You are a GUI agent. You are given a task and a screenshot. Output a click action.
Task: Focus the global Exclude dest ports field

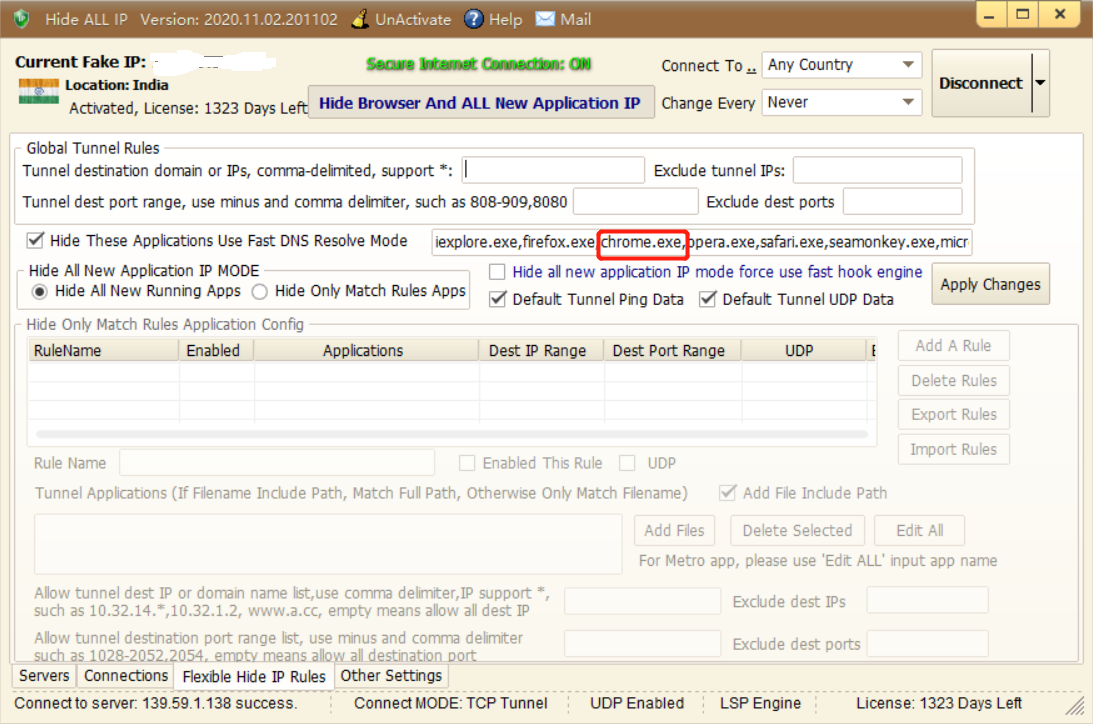click(903, 201)
